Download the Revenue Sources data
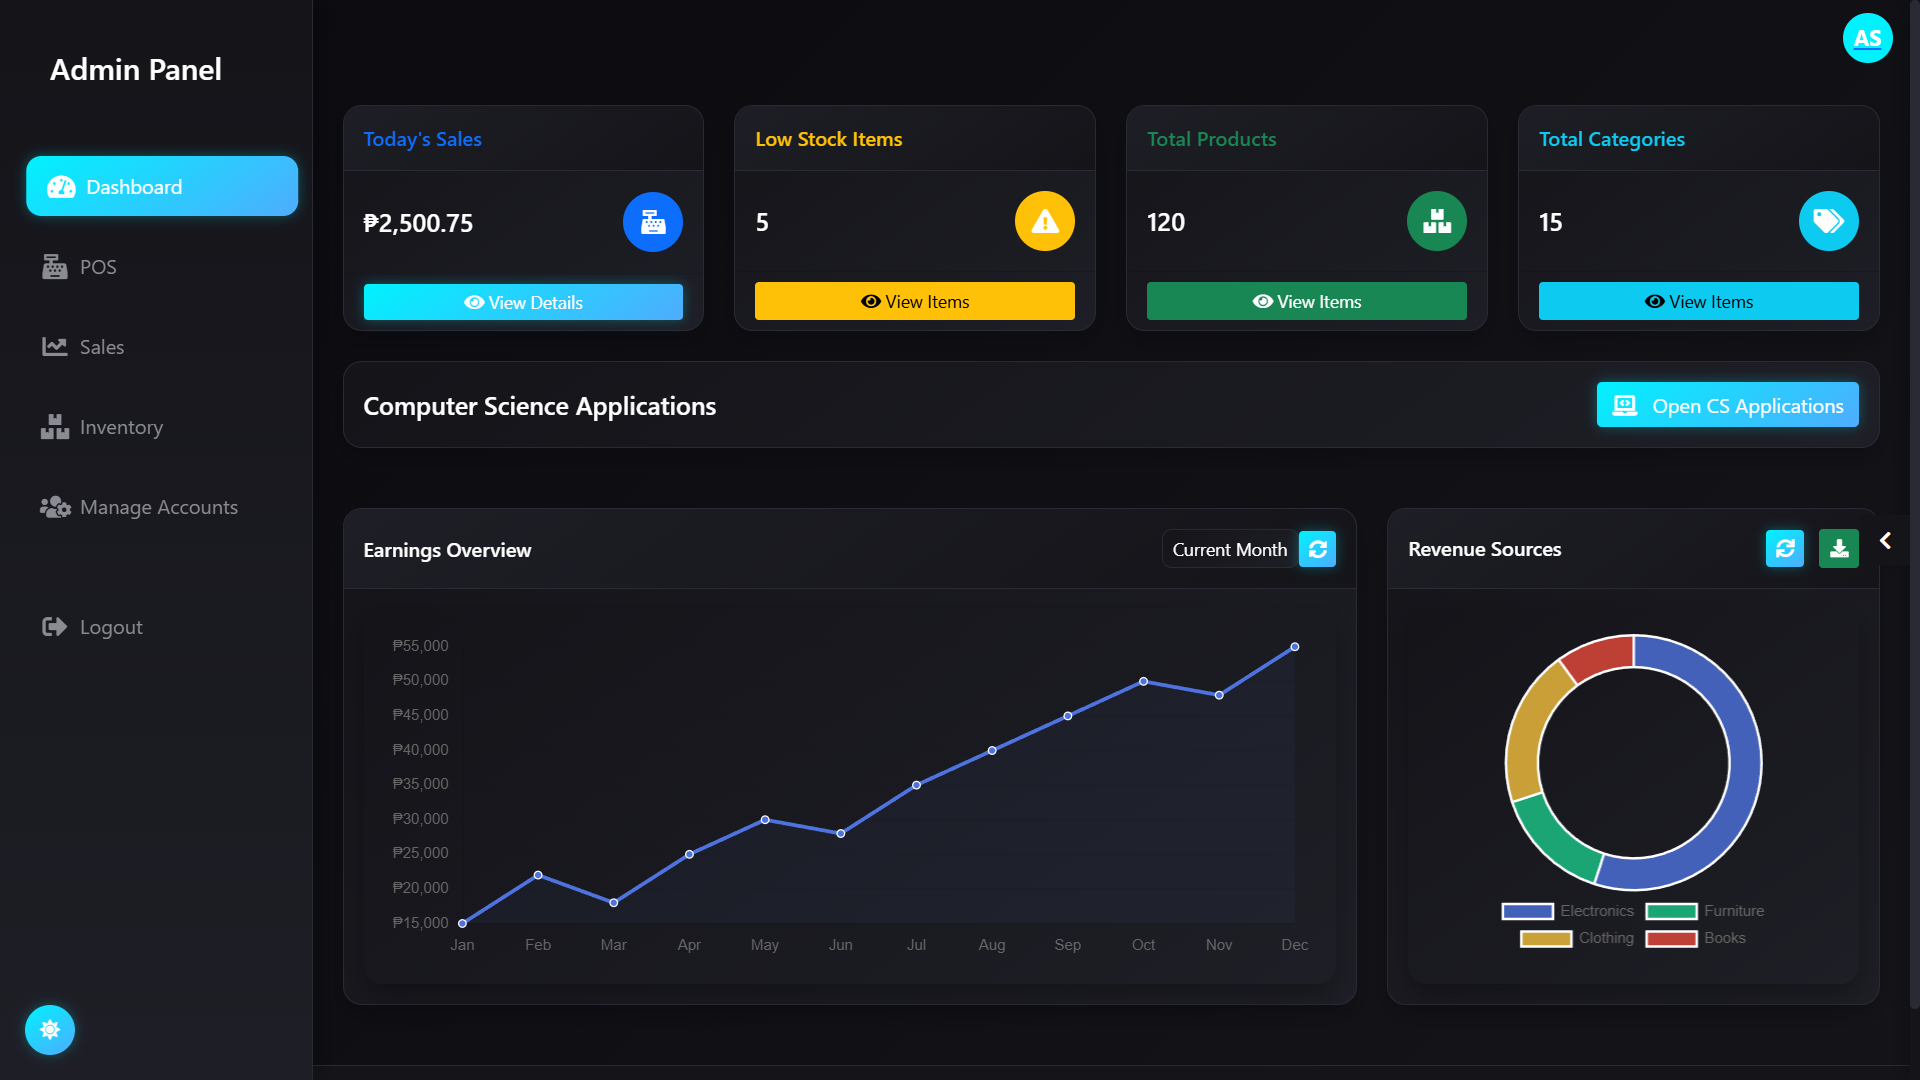This screenshot has height=1080, width=1920. (1838, 548)
